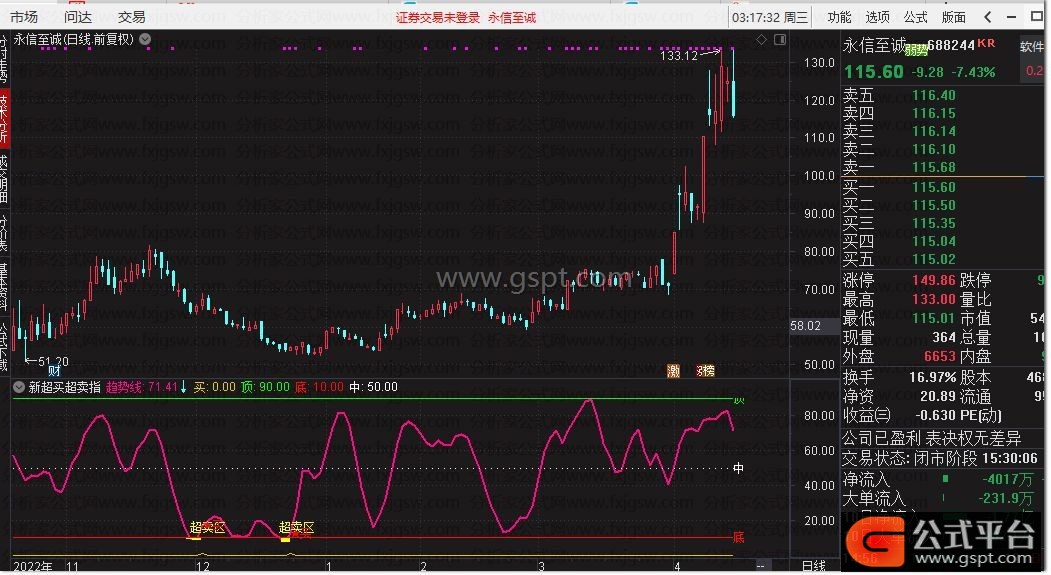Click the 卖四 price 116.15
Screen dimensions: 1051x575
pyautogui.click(x=934, y=113)
